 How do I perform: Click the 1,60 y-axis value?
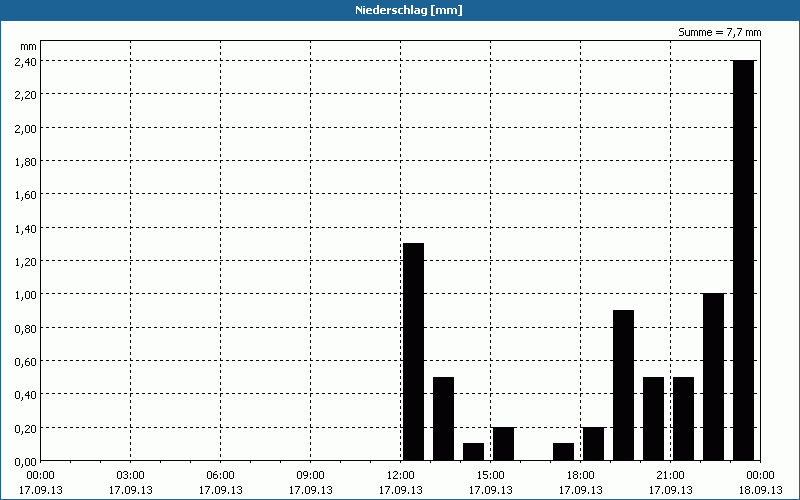(26, 194)
